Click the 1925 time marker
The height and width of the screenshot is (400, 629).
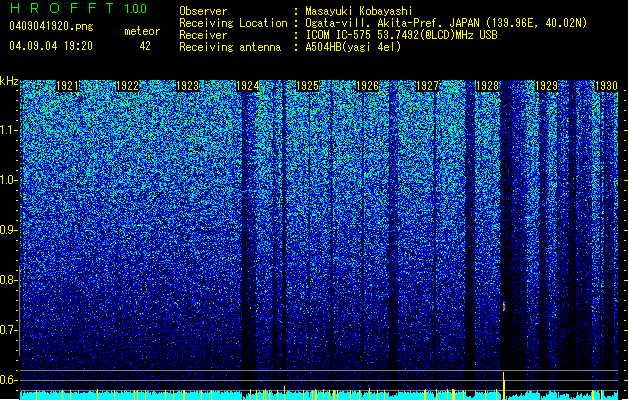tap(307, 86)
